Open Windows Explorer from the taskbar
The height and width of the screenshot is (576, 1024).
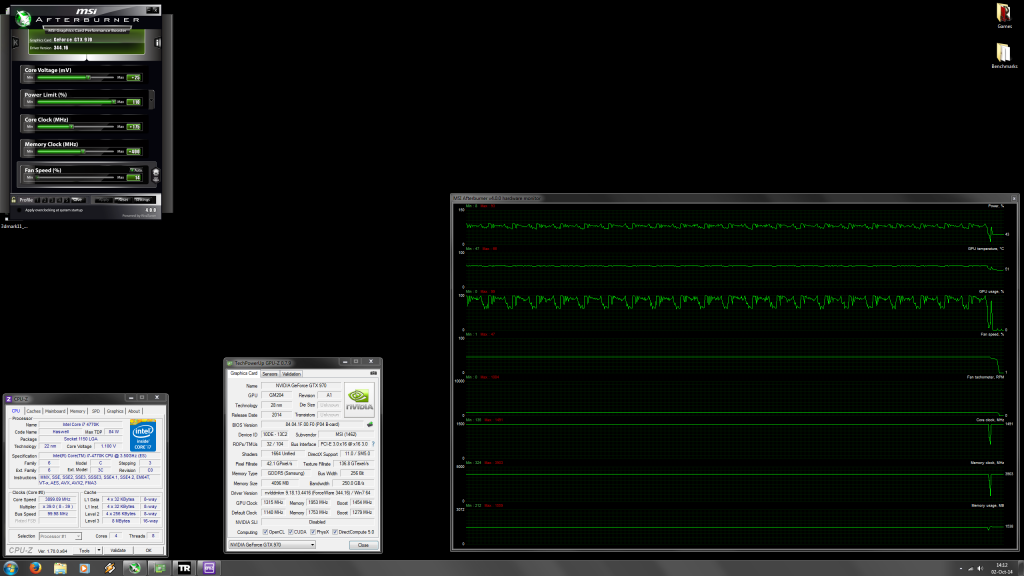coord(60,567)
